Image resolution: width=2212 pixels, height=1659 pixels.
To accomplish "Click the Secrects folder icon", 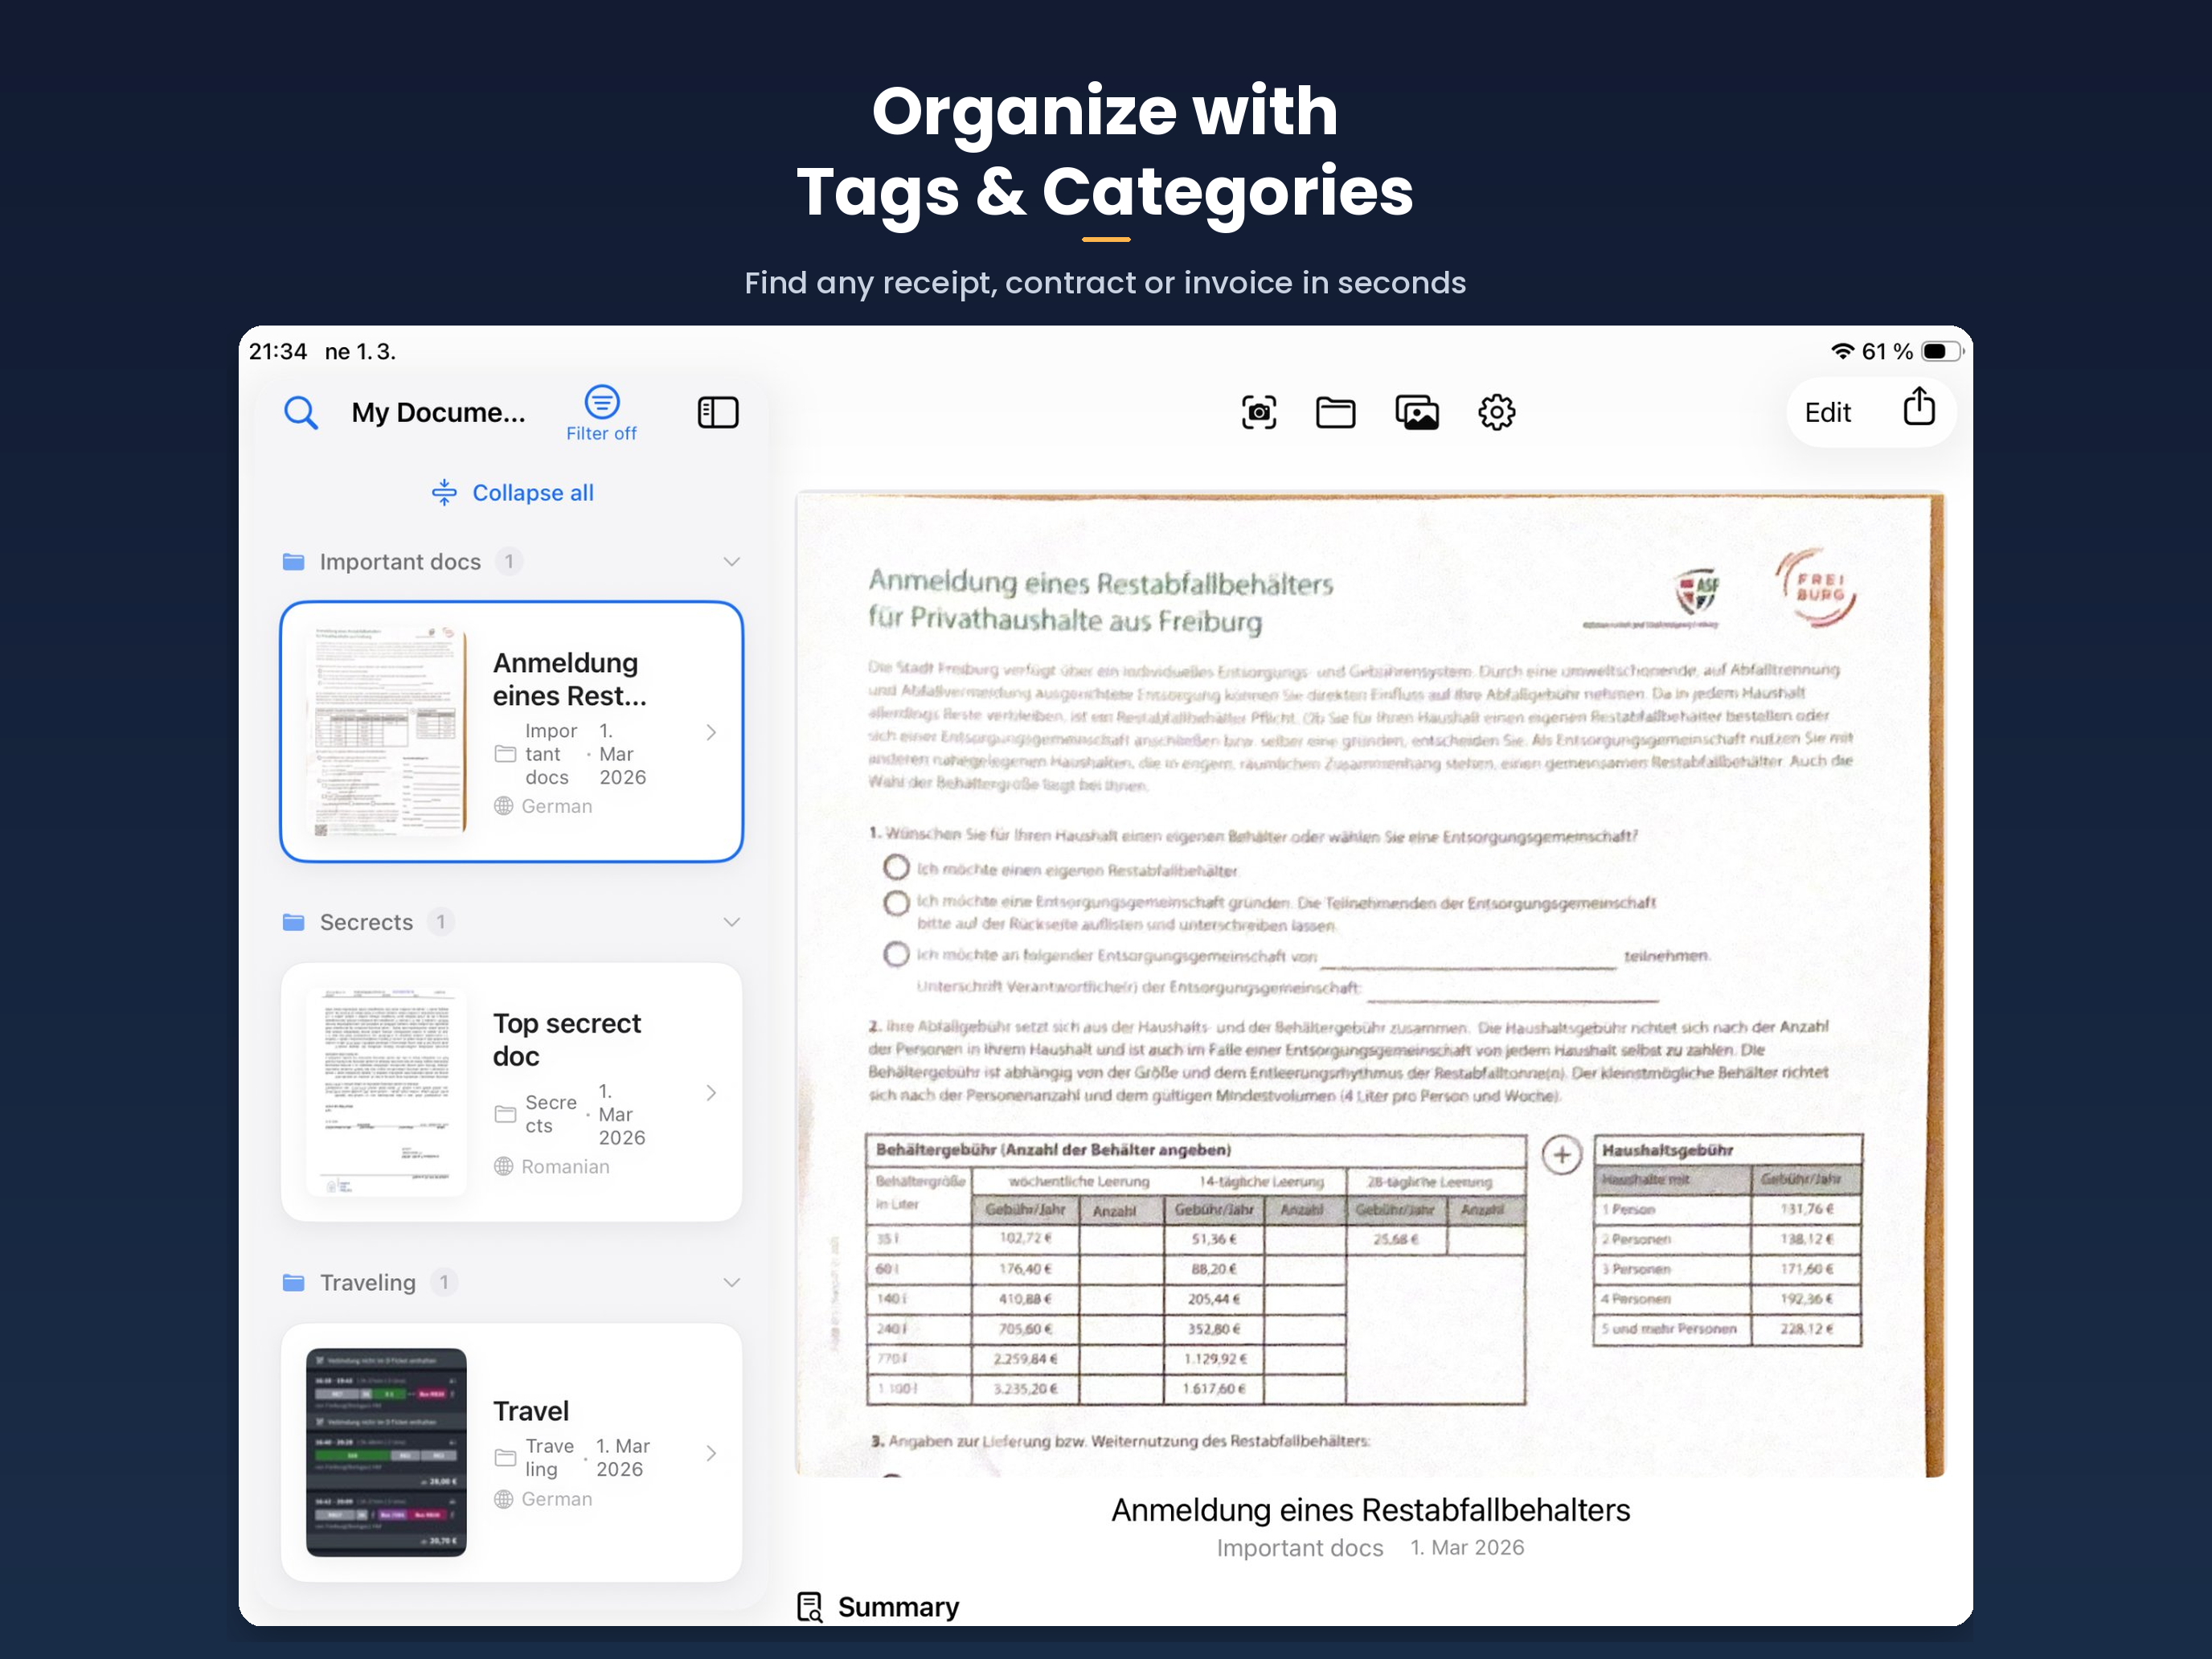I will (x=293, y=922).
